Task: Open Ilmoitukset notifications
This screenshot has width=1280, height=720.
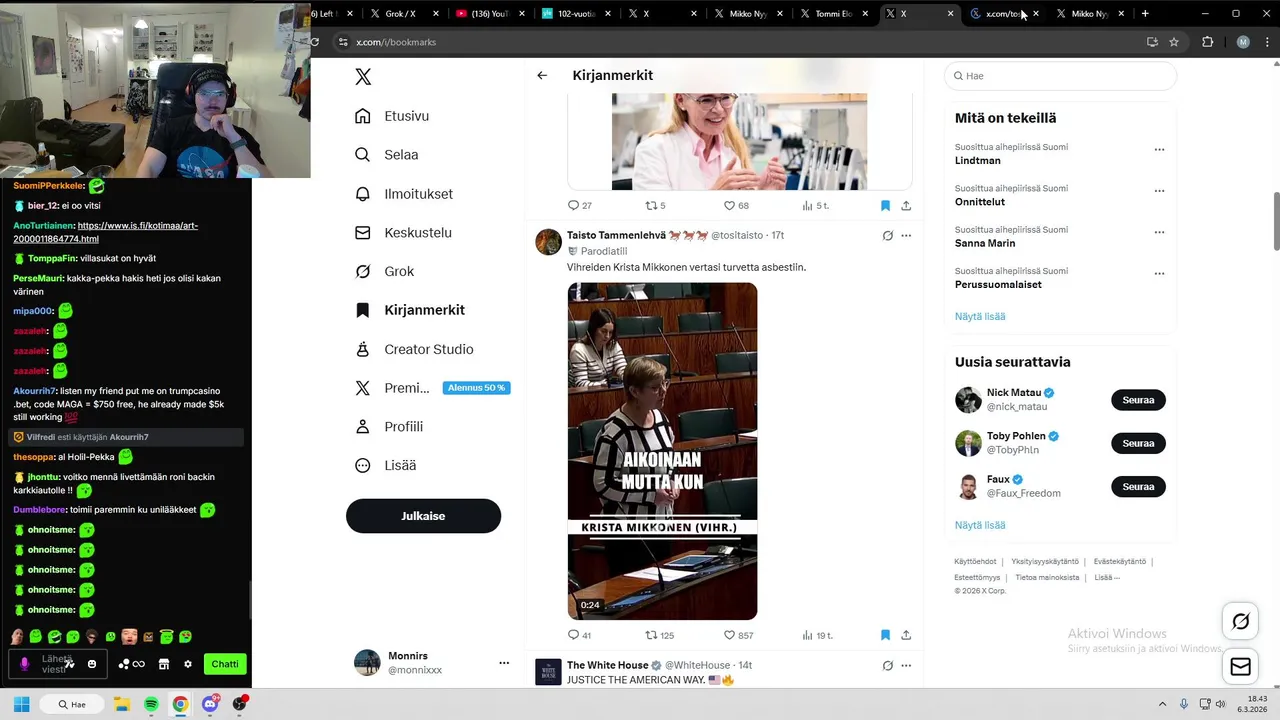Action: click(404, 194)
